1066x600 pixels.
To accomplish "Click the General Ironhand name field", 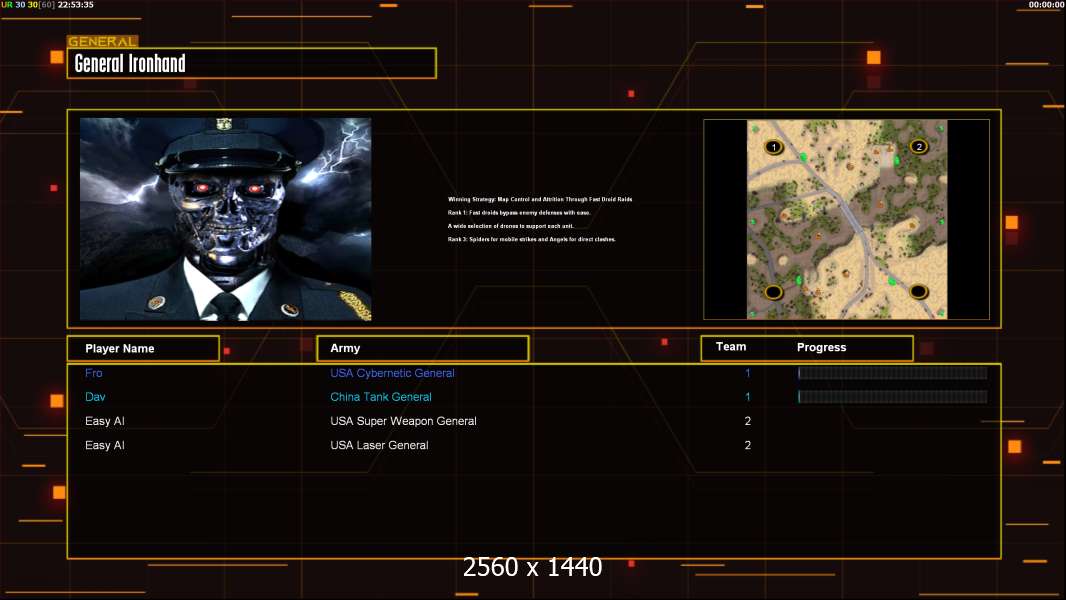I will point(252,63).
